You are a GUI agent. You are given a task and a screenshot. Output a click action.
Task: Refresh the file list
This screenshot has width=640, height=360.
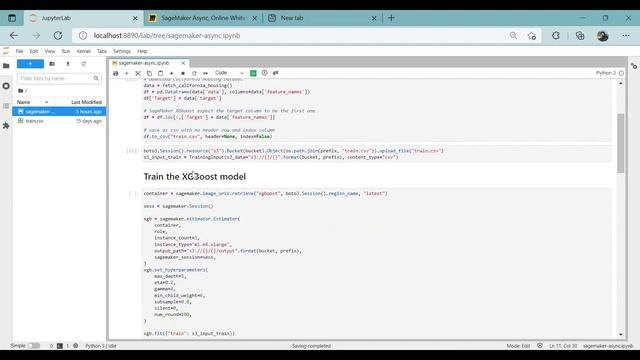coord(84,64)
